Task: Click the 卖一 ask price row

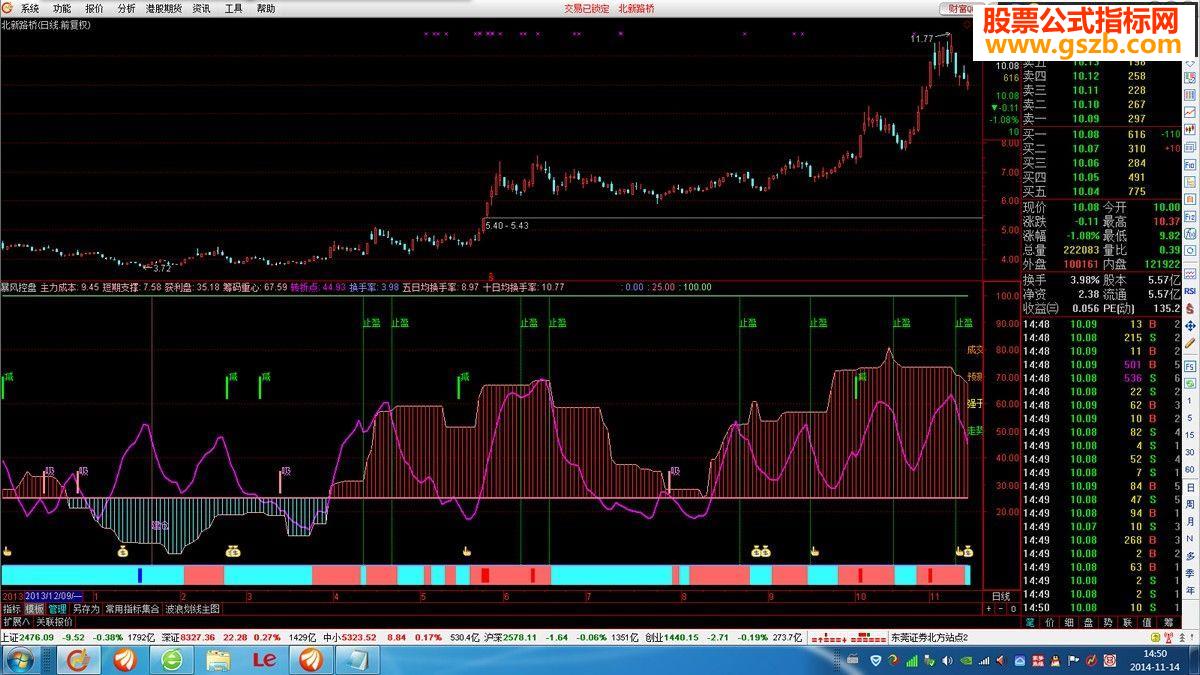Action: [x=1100, y=119]
